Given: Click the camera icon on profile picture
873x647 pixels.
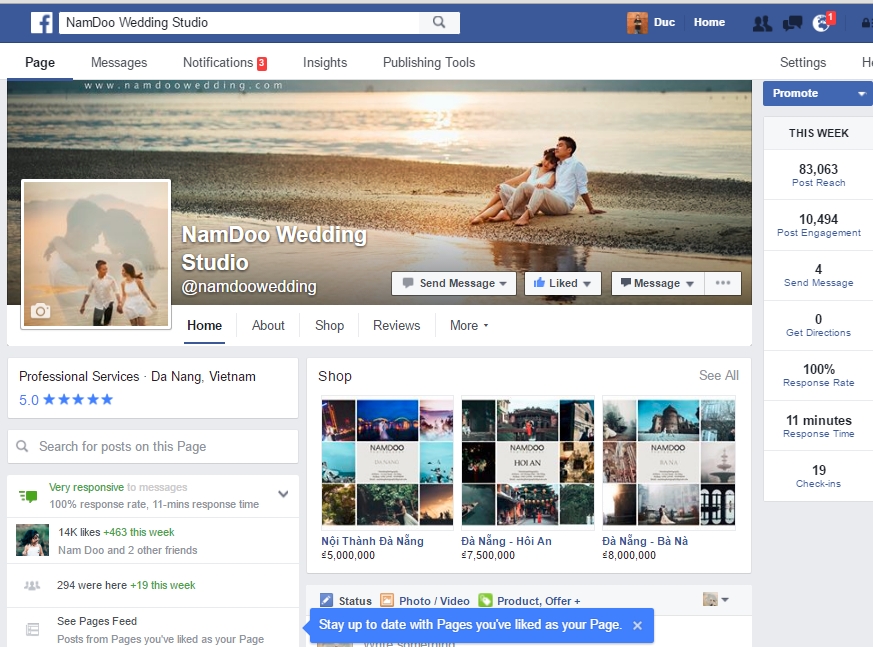Looking at the screenshot, I should 41,311.
